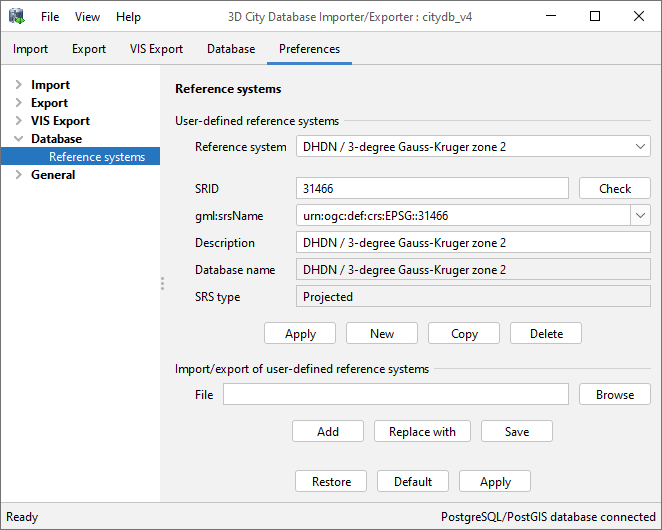Viewport: 662px width, 530px height.
Task: Click the Replace with button
Action: pos(422,432)
